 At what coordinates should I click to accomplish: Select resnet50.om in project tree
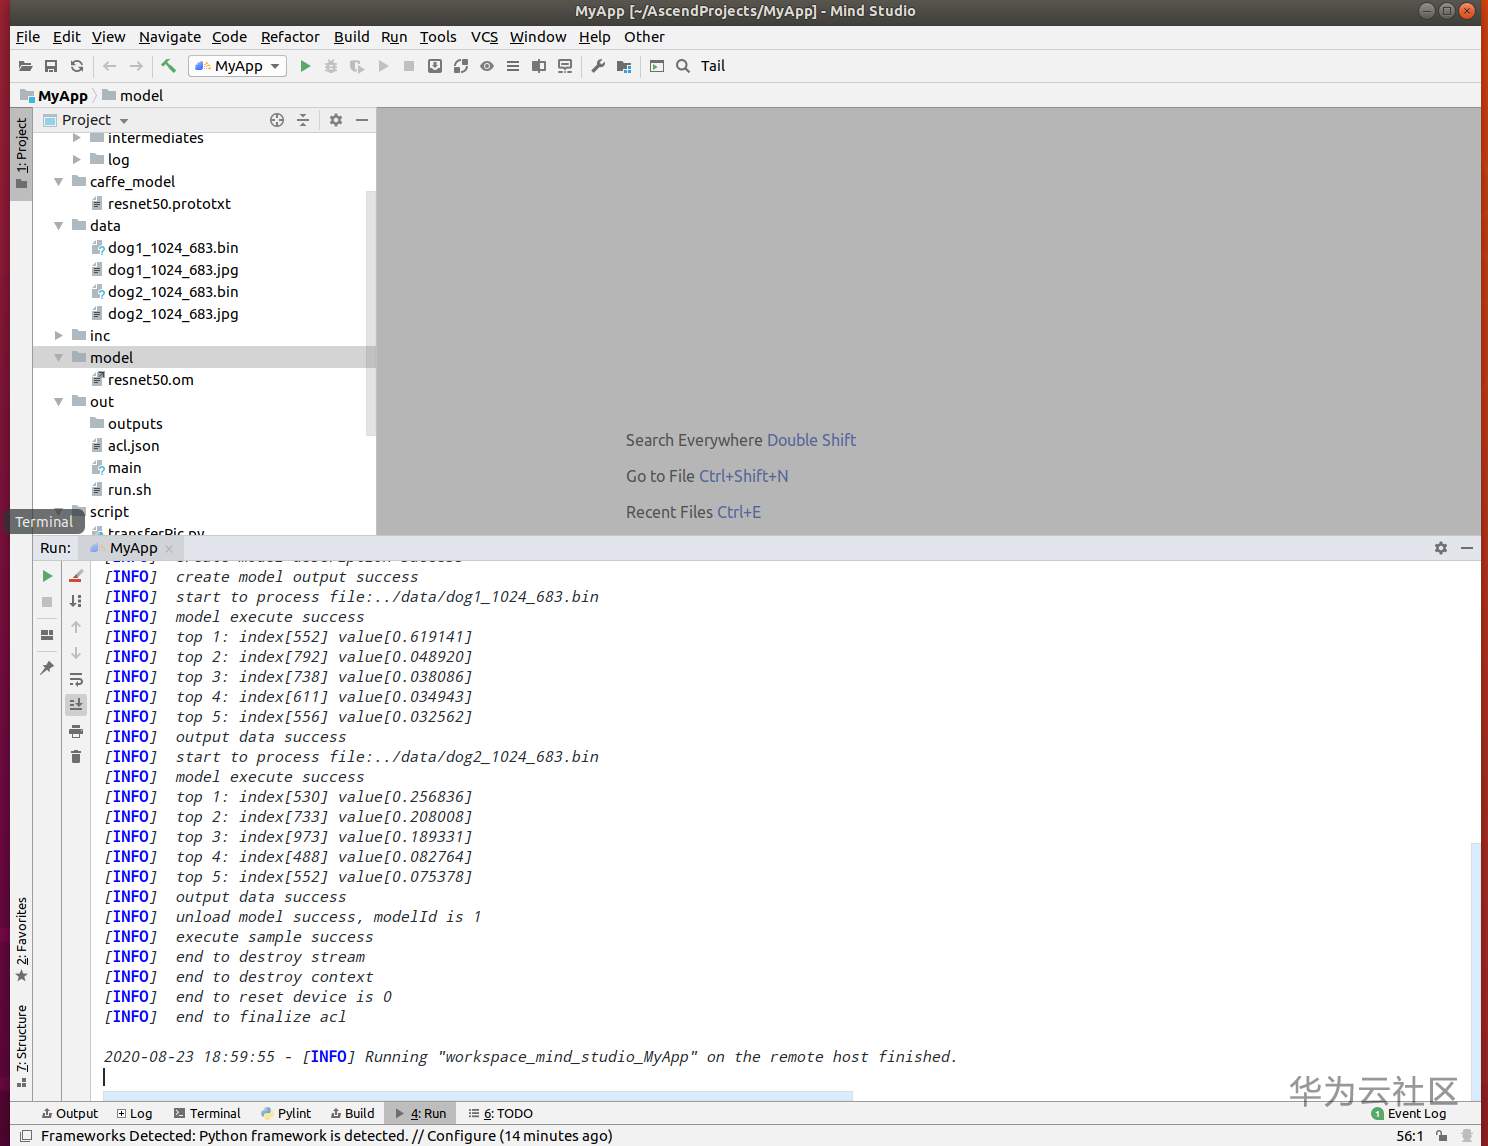click(x=151, y=380)
